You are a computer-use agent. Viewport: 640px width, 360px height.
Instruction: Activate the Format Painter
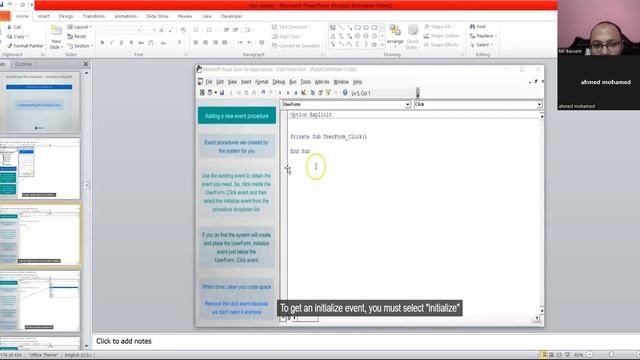24,46
